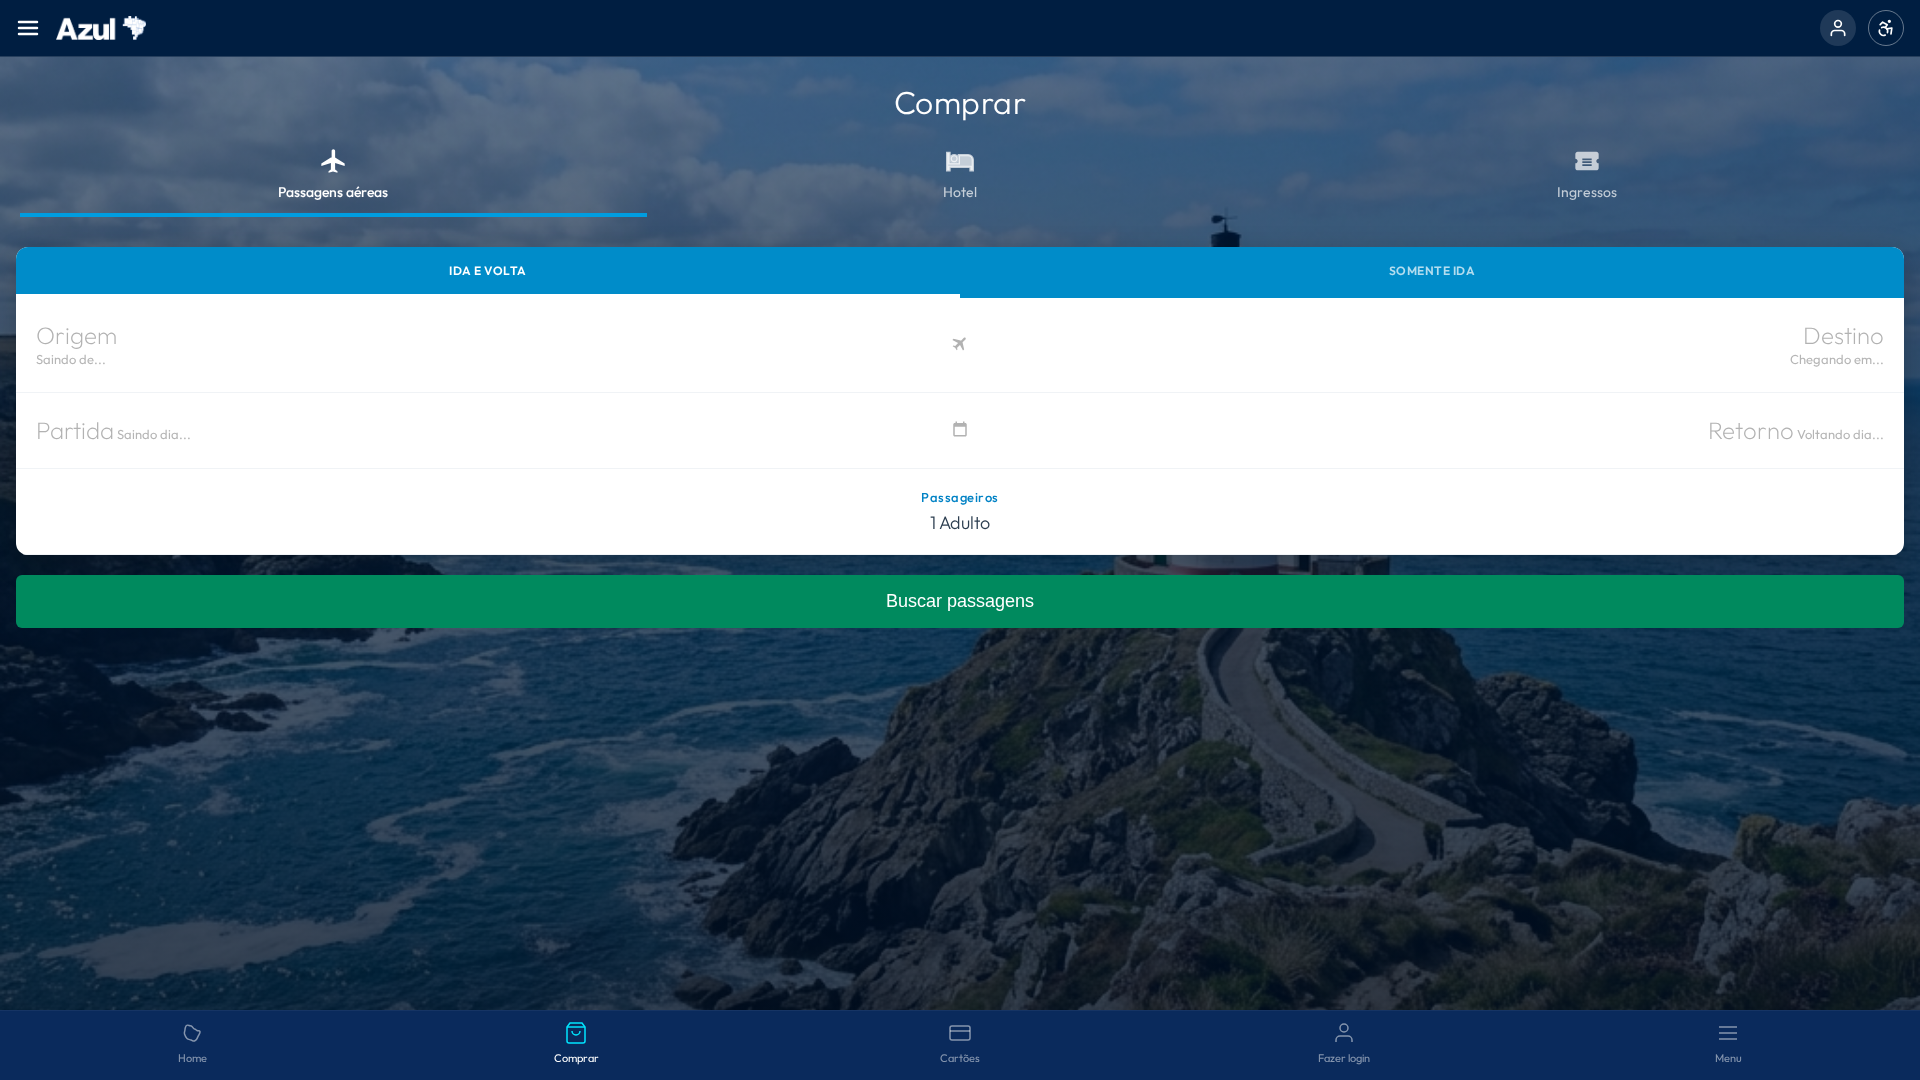1920x1080 pixels.
Task: Open Fazer login in the bottom bar
Action: point(1344,1044)
